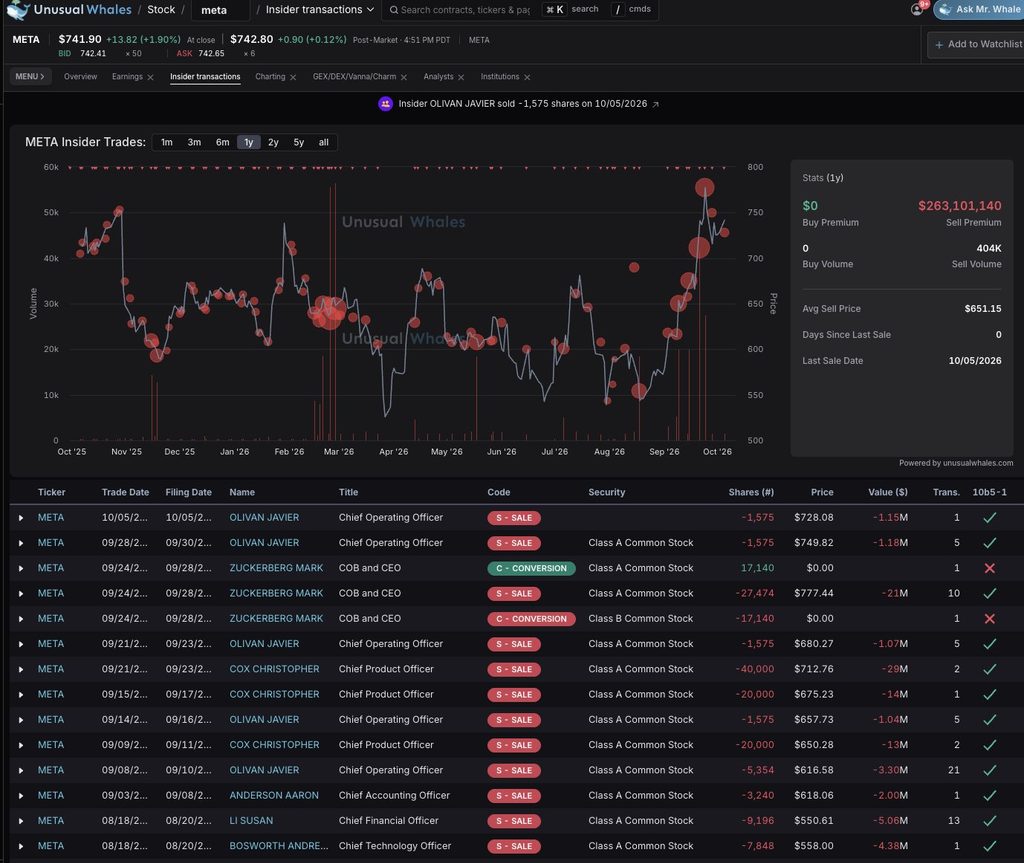Open Ask Mr. Whale assistant
The image size is (1024, 863).
pyautogui.click(x=978, y=9)
